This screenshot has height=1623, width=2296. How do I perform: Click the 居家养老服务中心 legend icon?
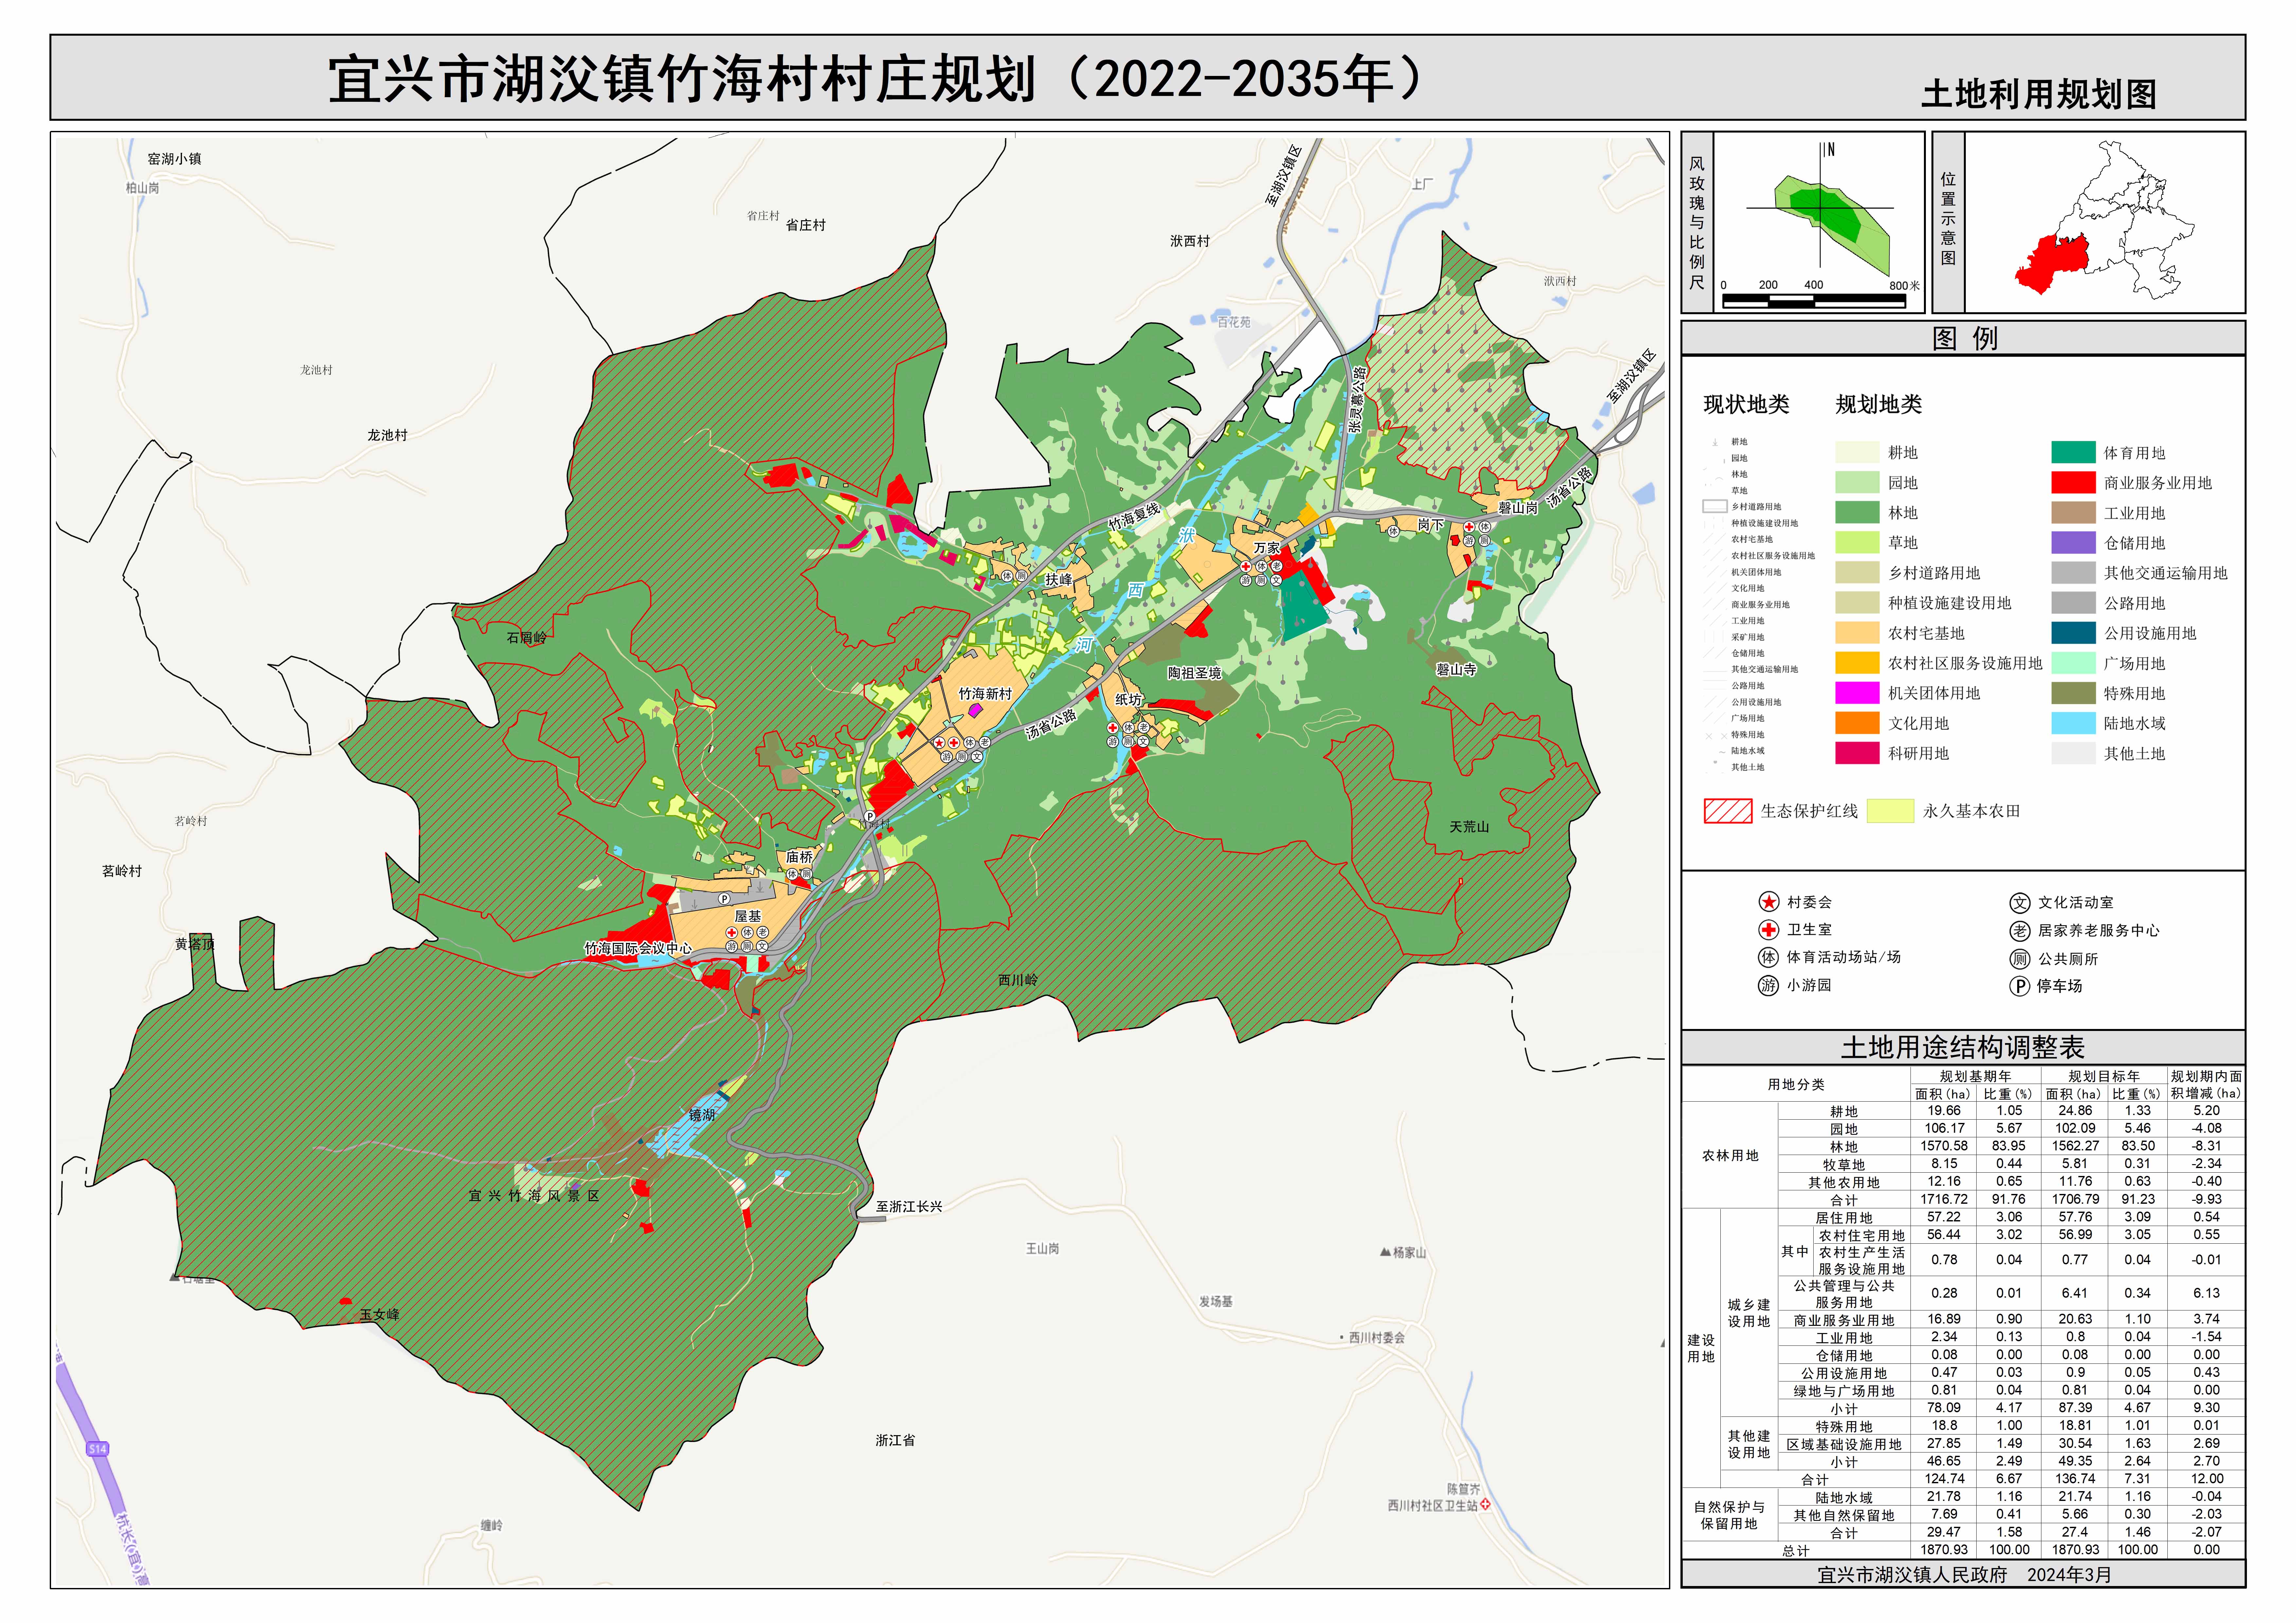(x=2020, y=931)
